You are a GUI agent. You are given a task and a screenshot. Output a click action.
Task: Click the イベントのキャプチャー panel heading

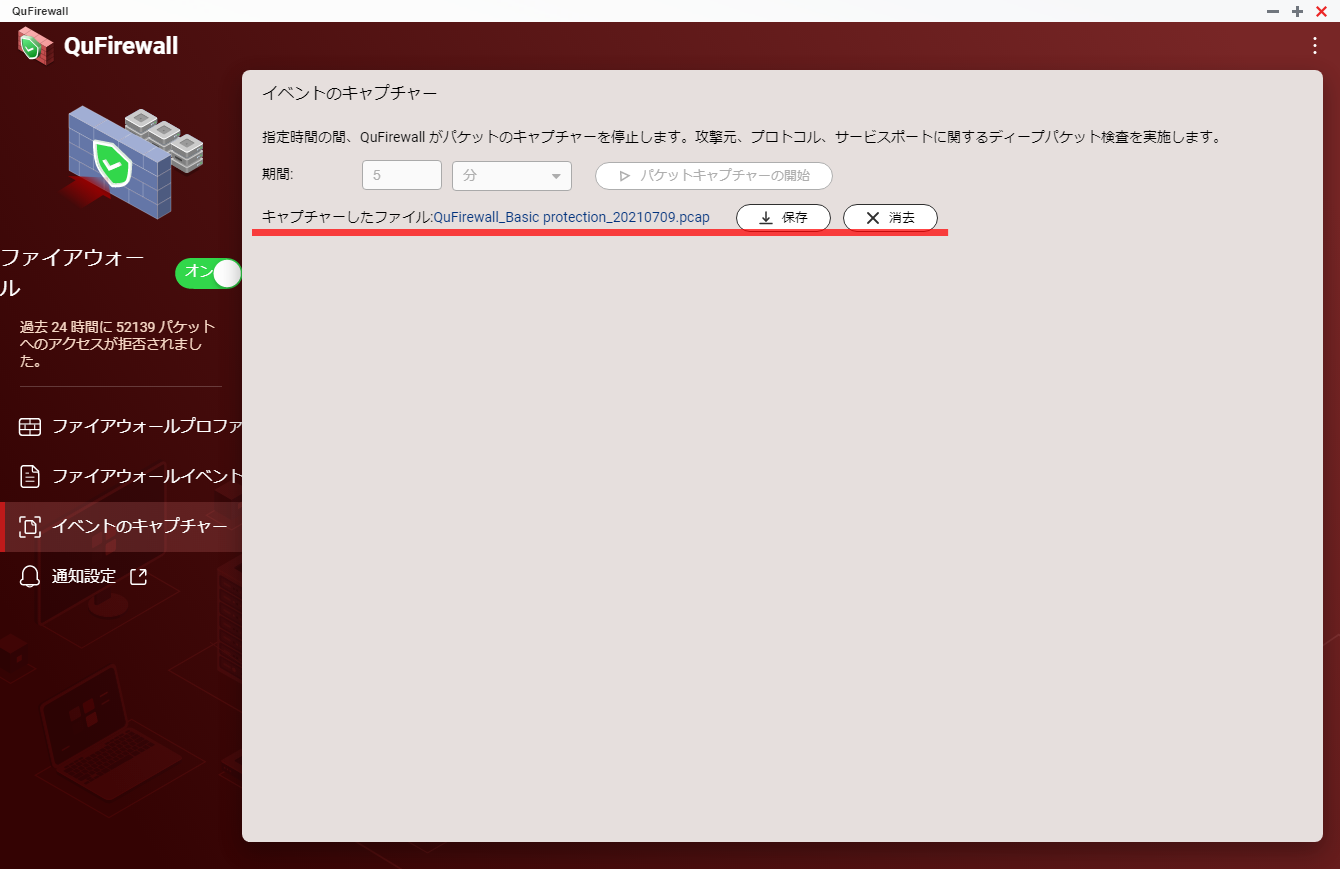(x=349, y=93)
